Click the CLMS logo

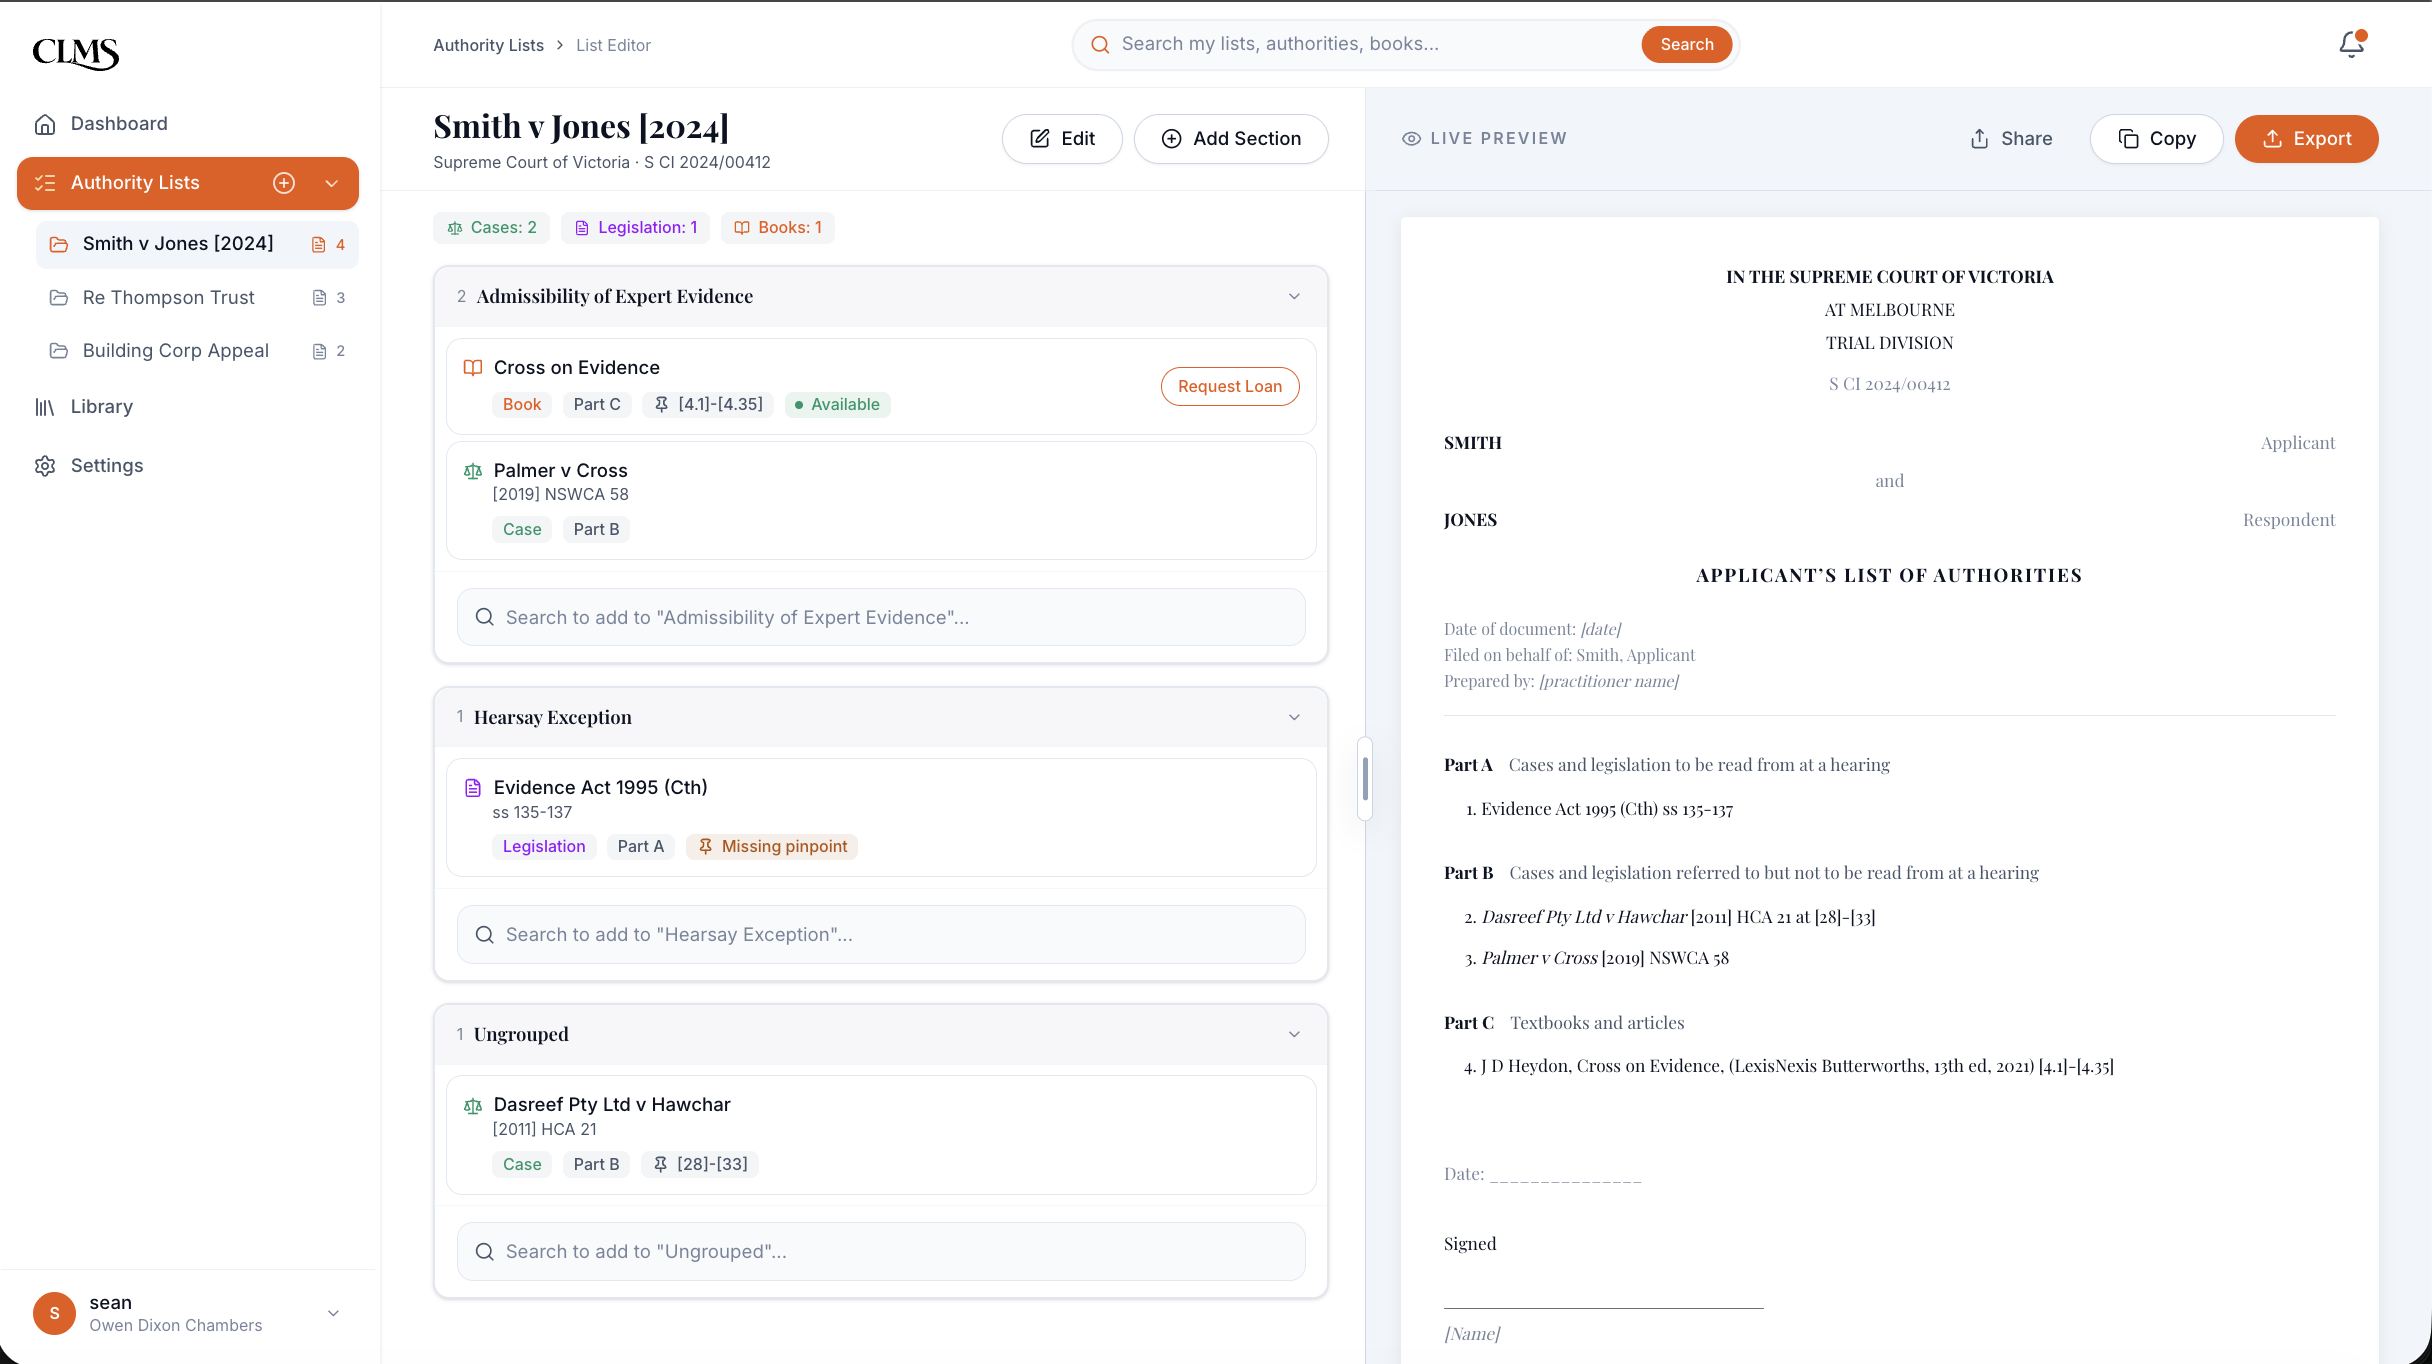click(x=75, y=54)
